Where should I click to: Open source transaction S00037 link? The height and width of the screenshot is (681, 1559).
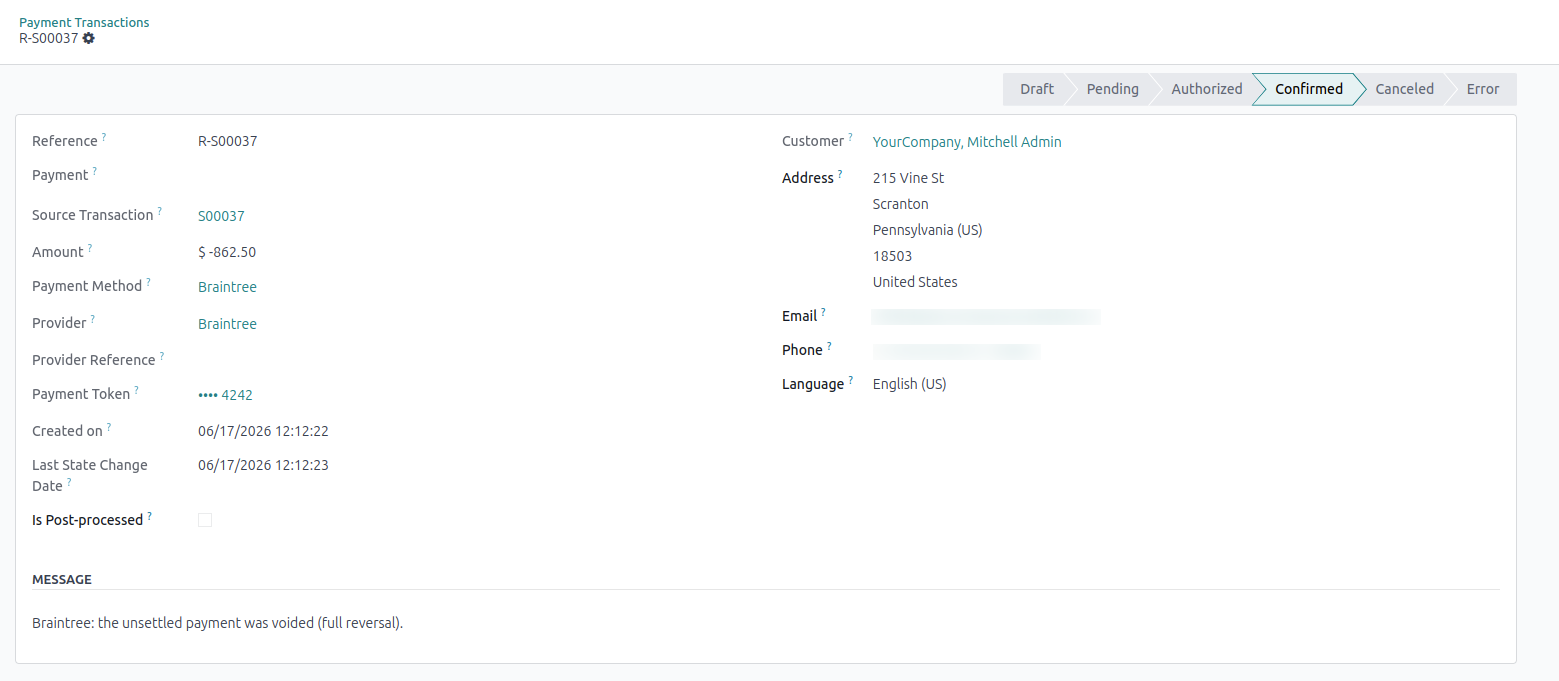click(x=221, y=216)
